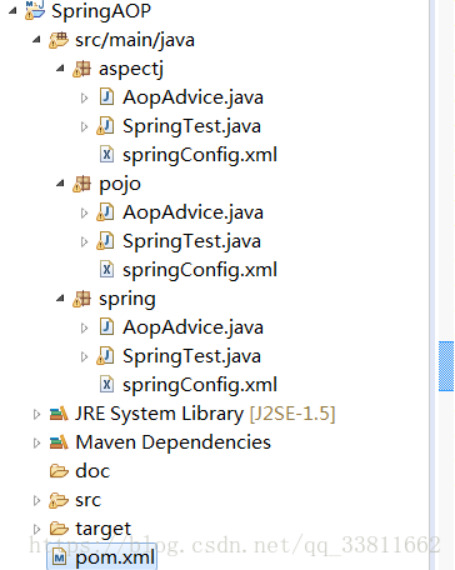The width and height of the screenshot is (455, 570).
Task: Select SpringTest.java in the spring package
Action: coord(192,356)
